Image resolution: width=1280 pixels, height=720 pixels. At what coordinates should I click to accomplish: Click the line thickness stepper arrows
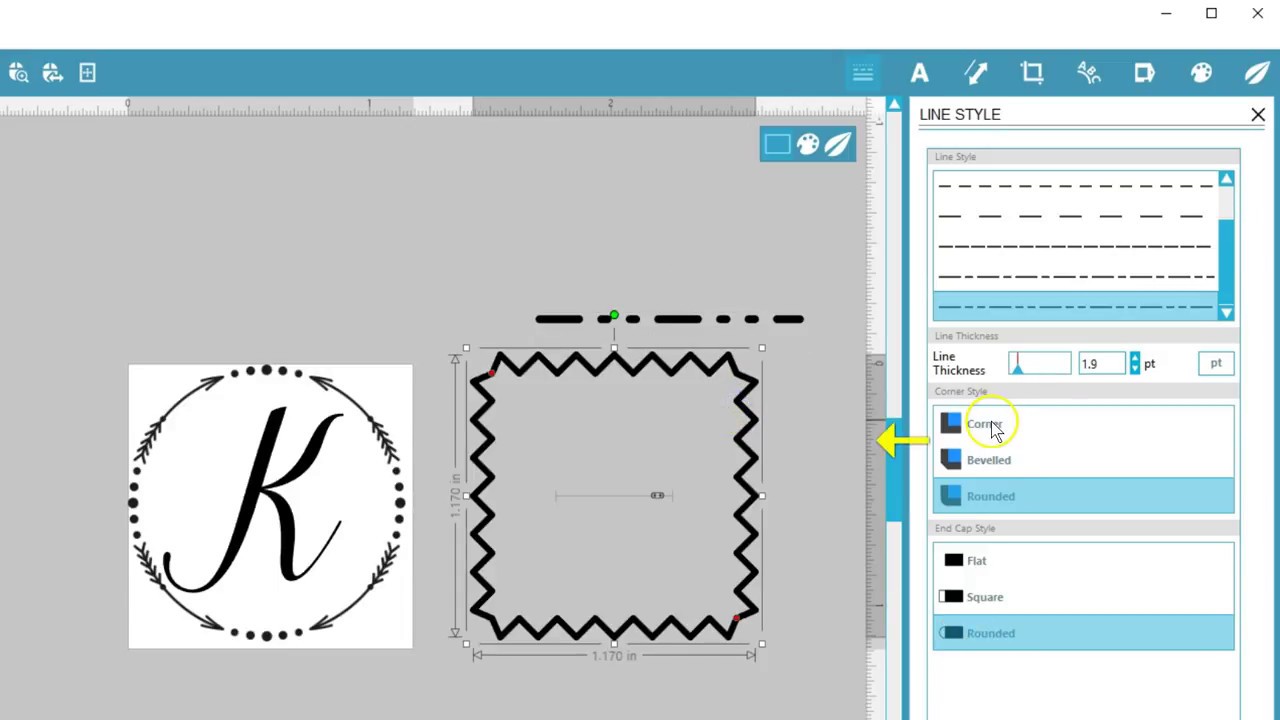(1134, 363)
